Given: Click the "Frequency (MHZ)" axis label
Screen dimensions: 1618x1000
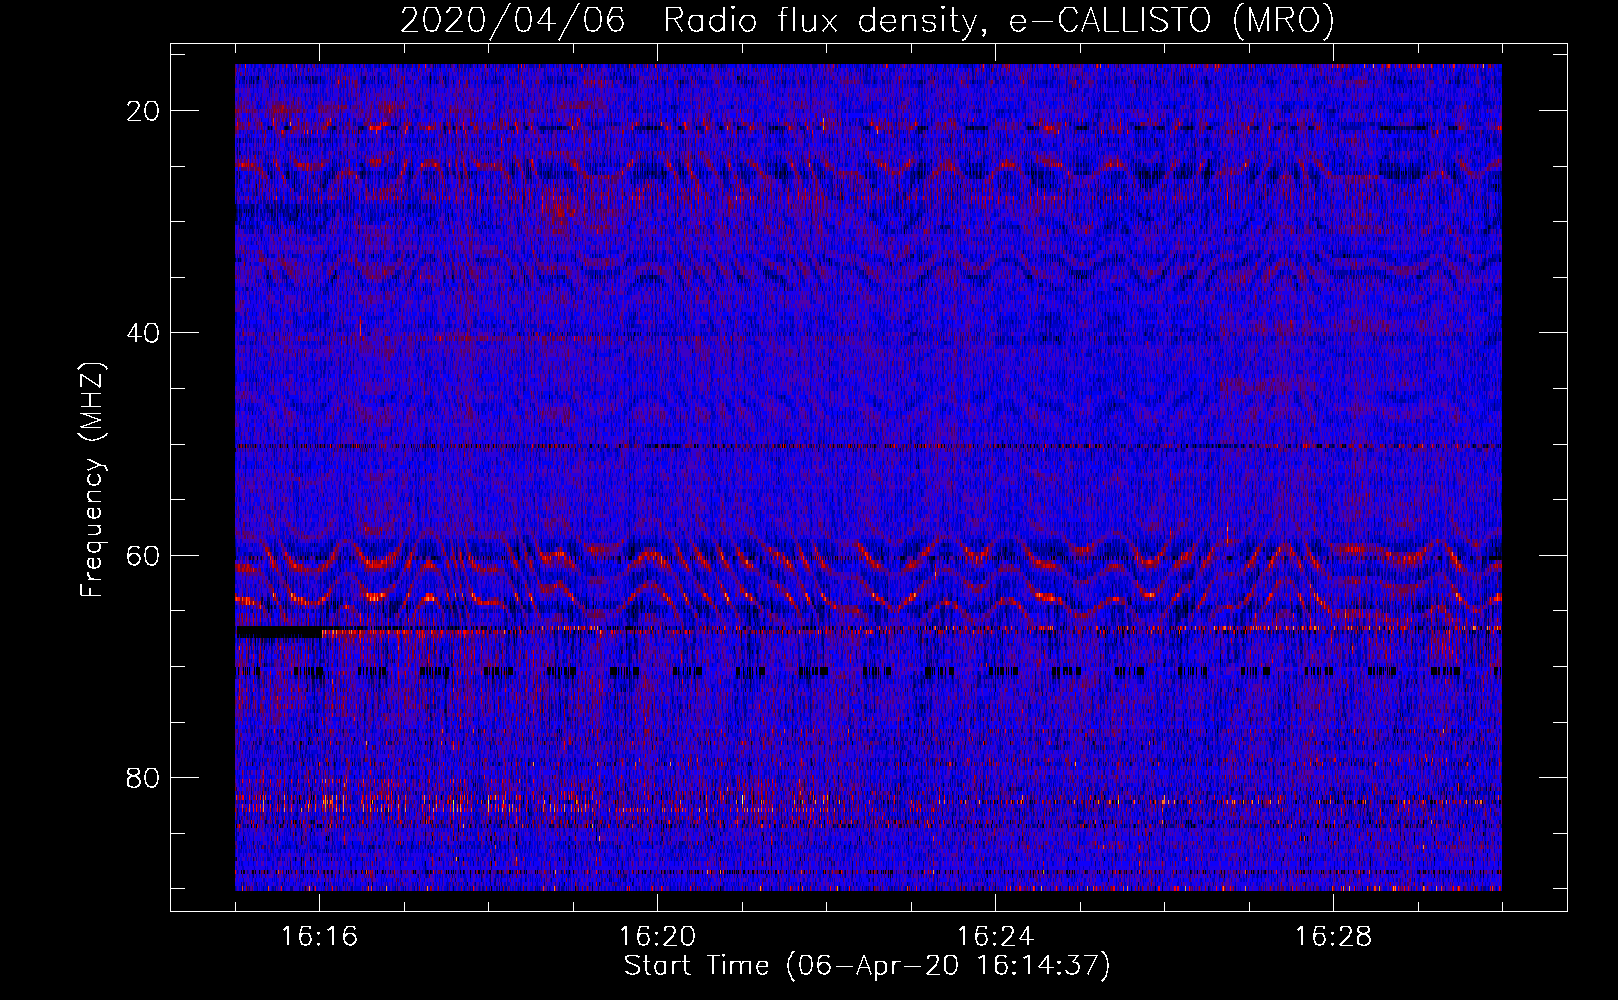Looking at the screenshot, I should pyautogui.click(x=92, y=480).
